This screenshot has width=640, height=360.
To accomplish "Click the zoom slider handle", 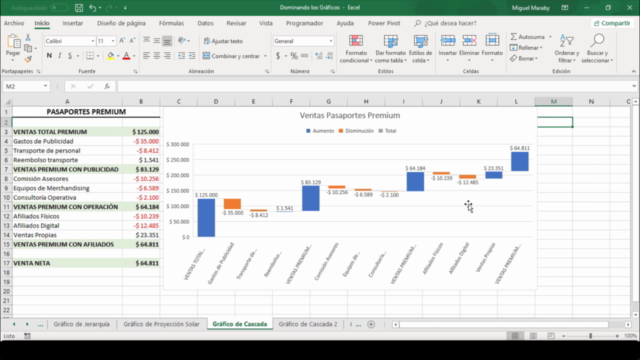I will pyautogui.click(x=591, y=336).
